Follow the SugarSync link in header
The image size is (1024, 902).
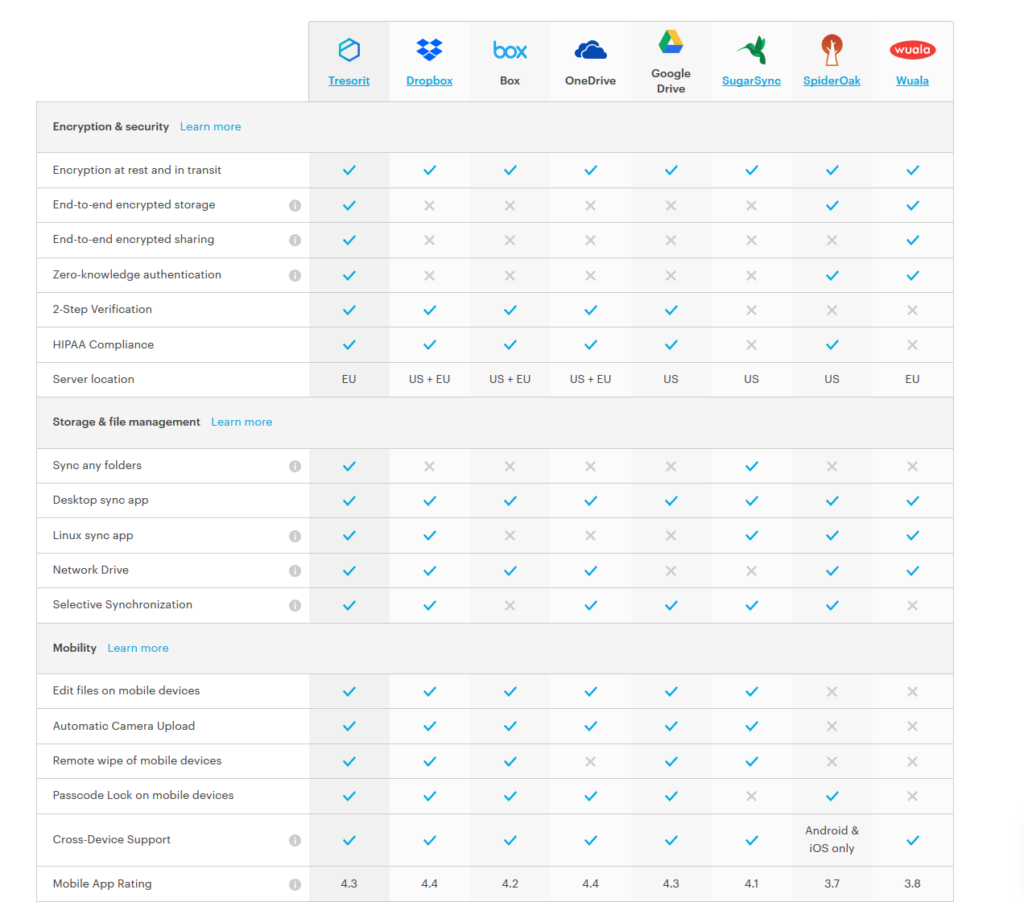point(751,81)
